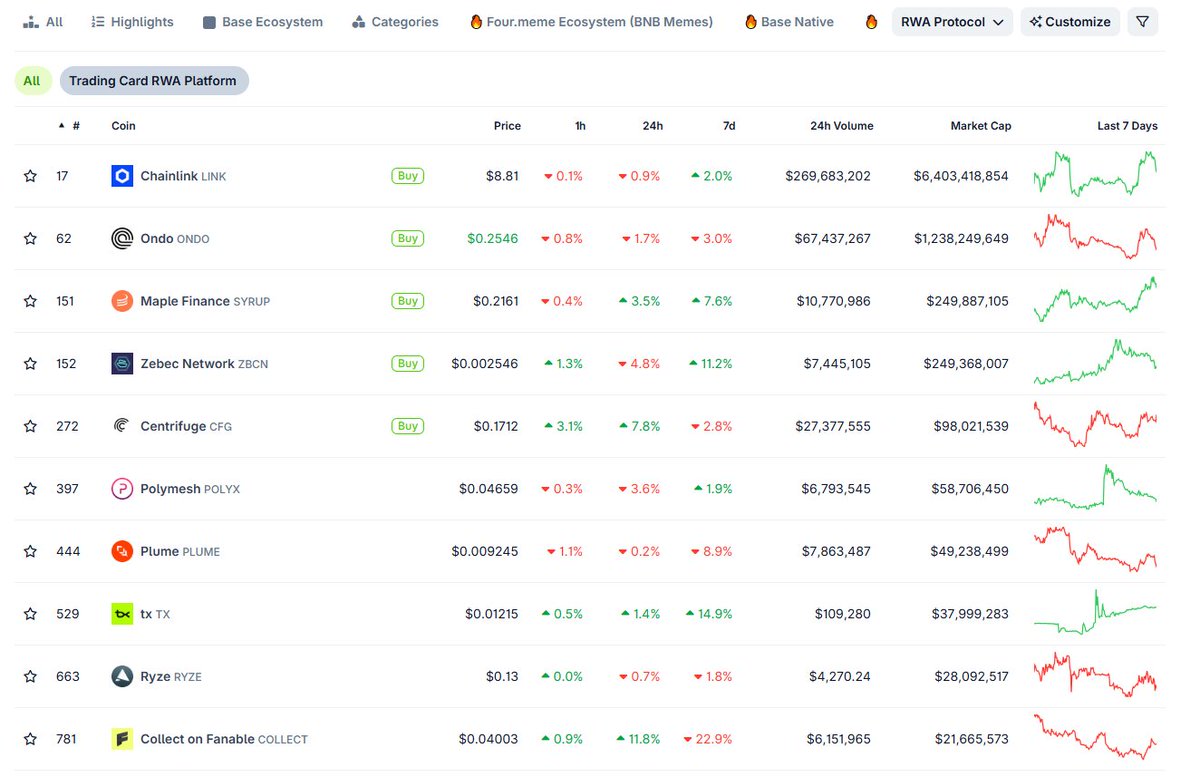1200x777 pixels.
Task: Select the green All filter chip
Action: click(32, 81)
